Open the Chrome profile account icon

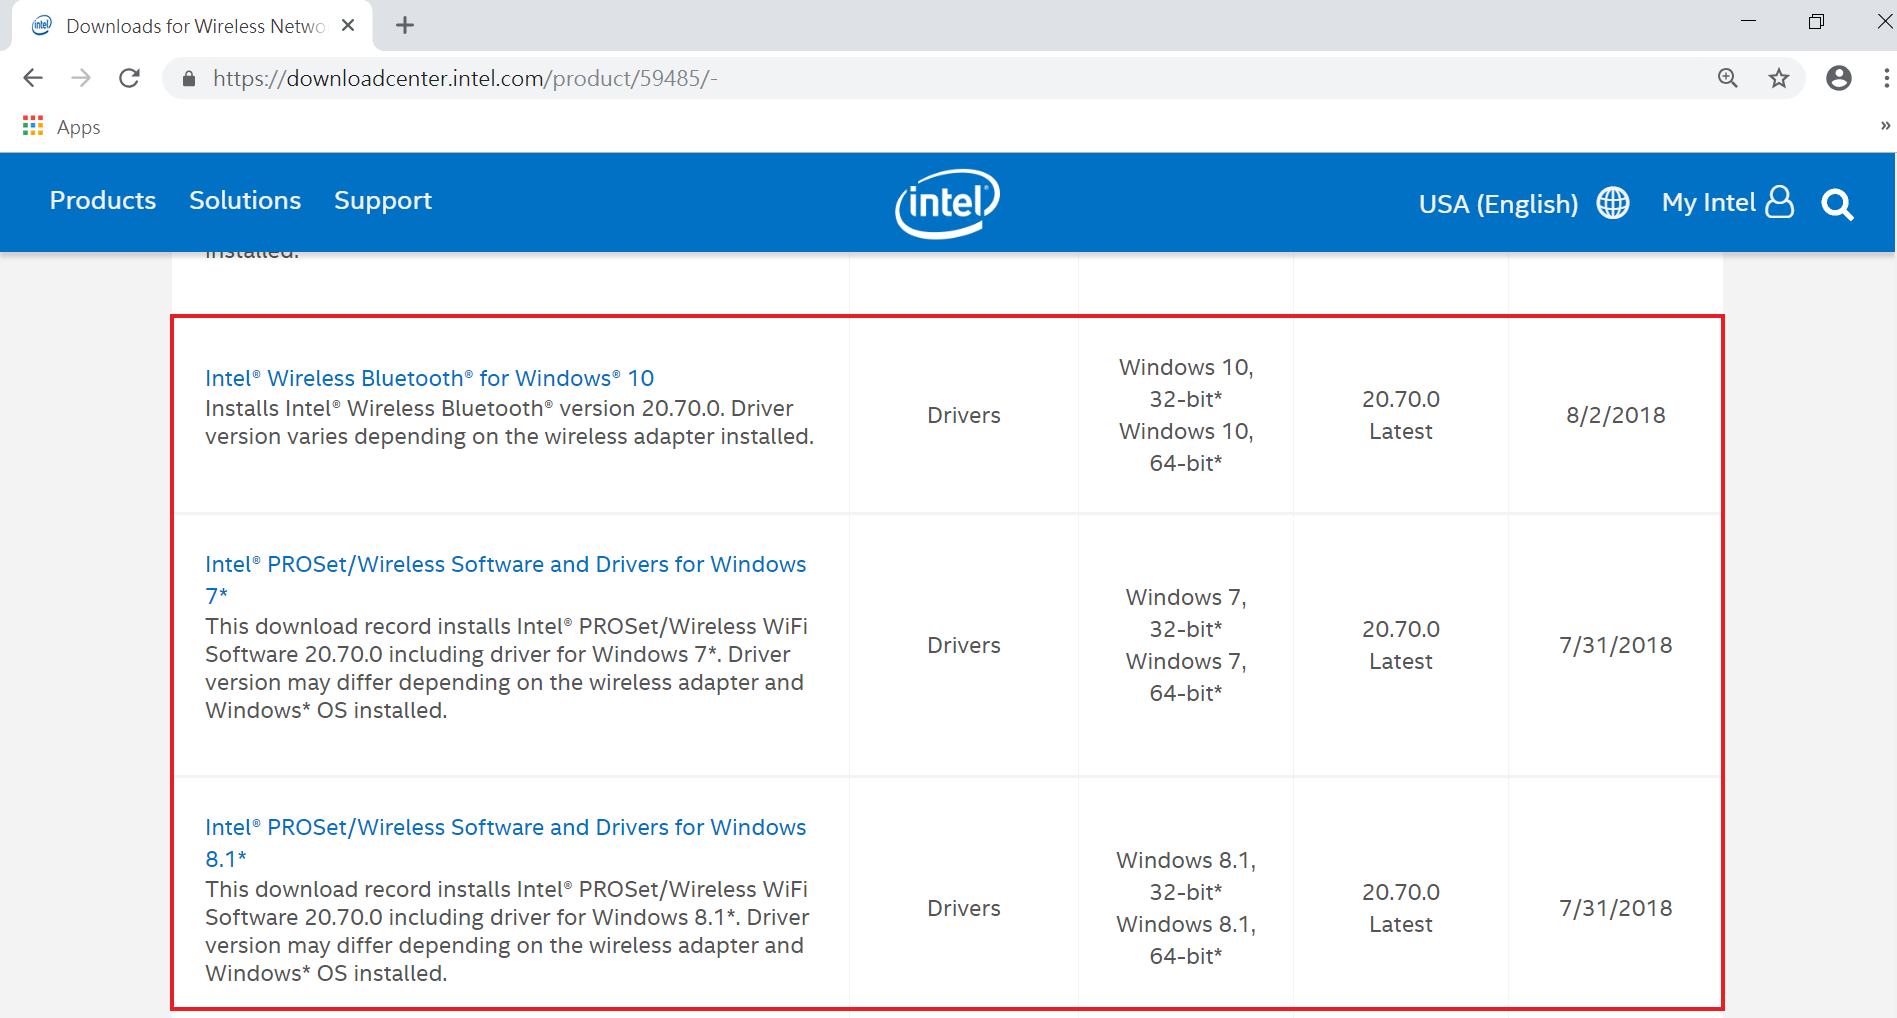(1838, 78)
